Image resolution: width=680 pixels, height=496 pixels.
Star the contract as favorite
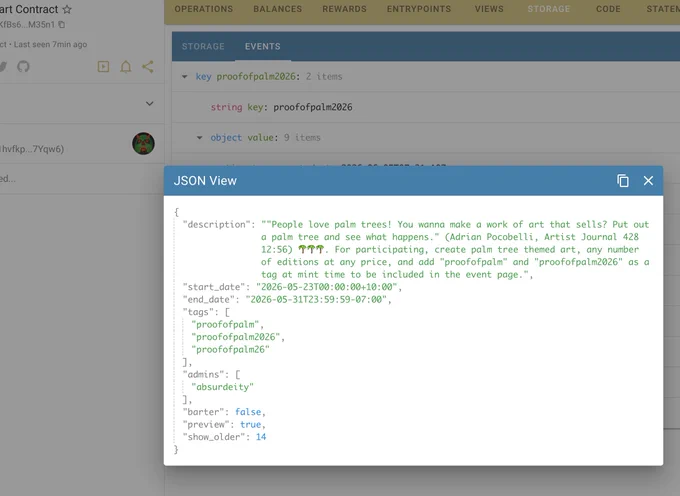click(67, 9)
